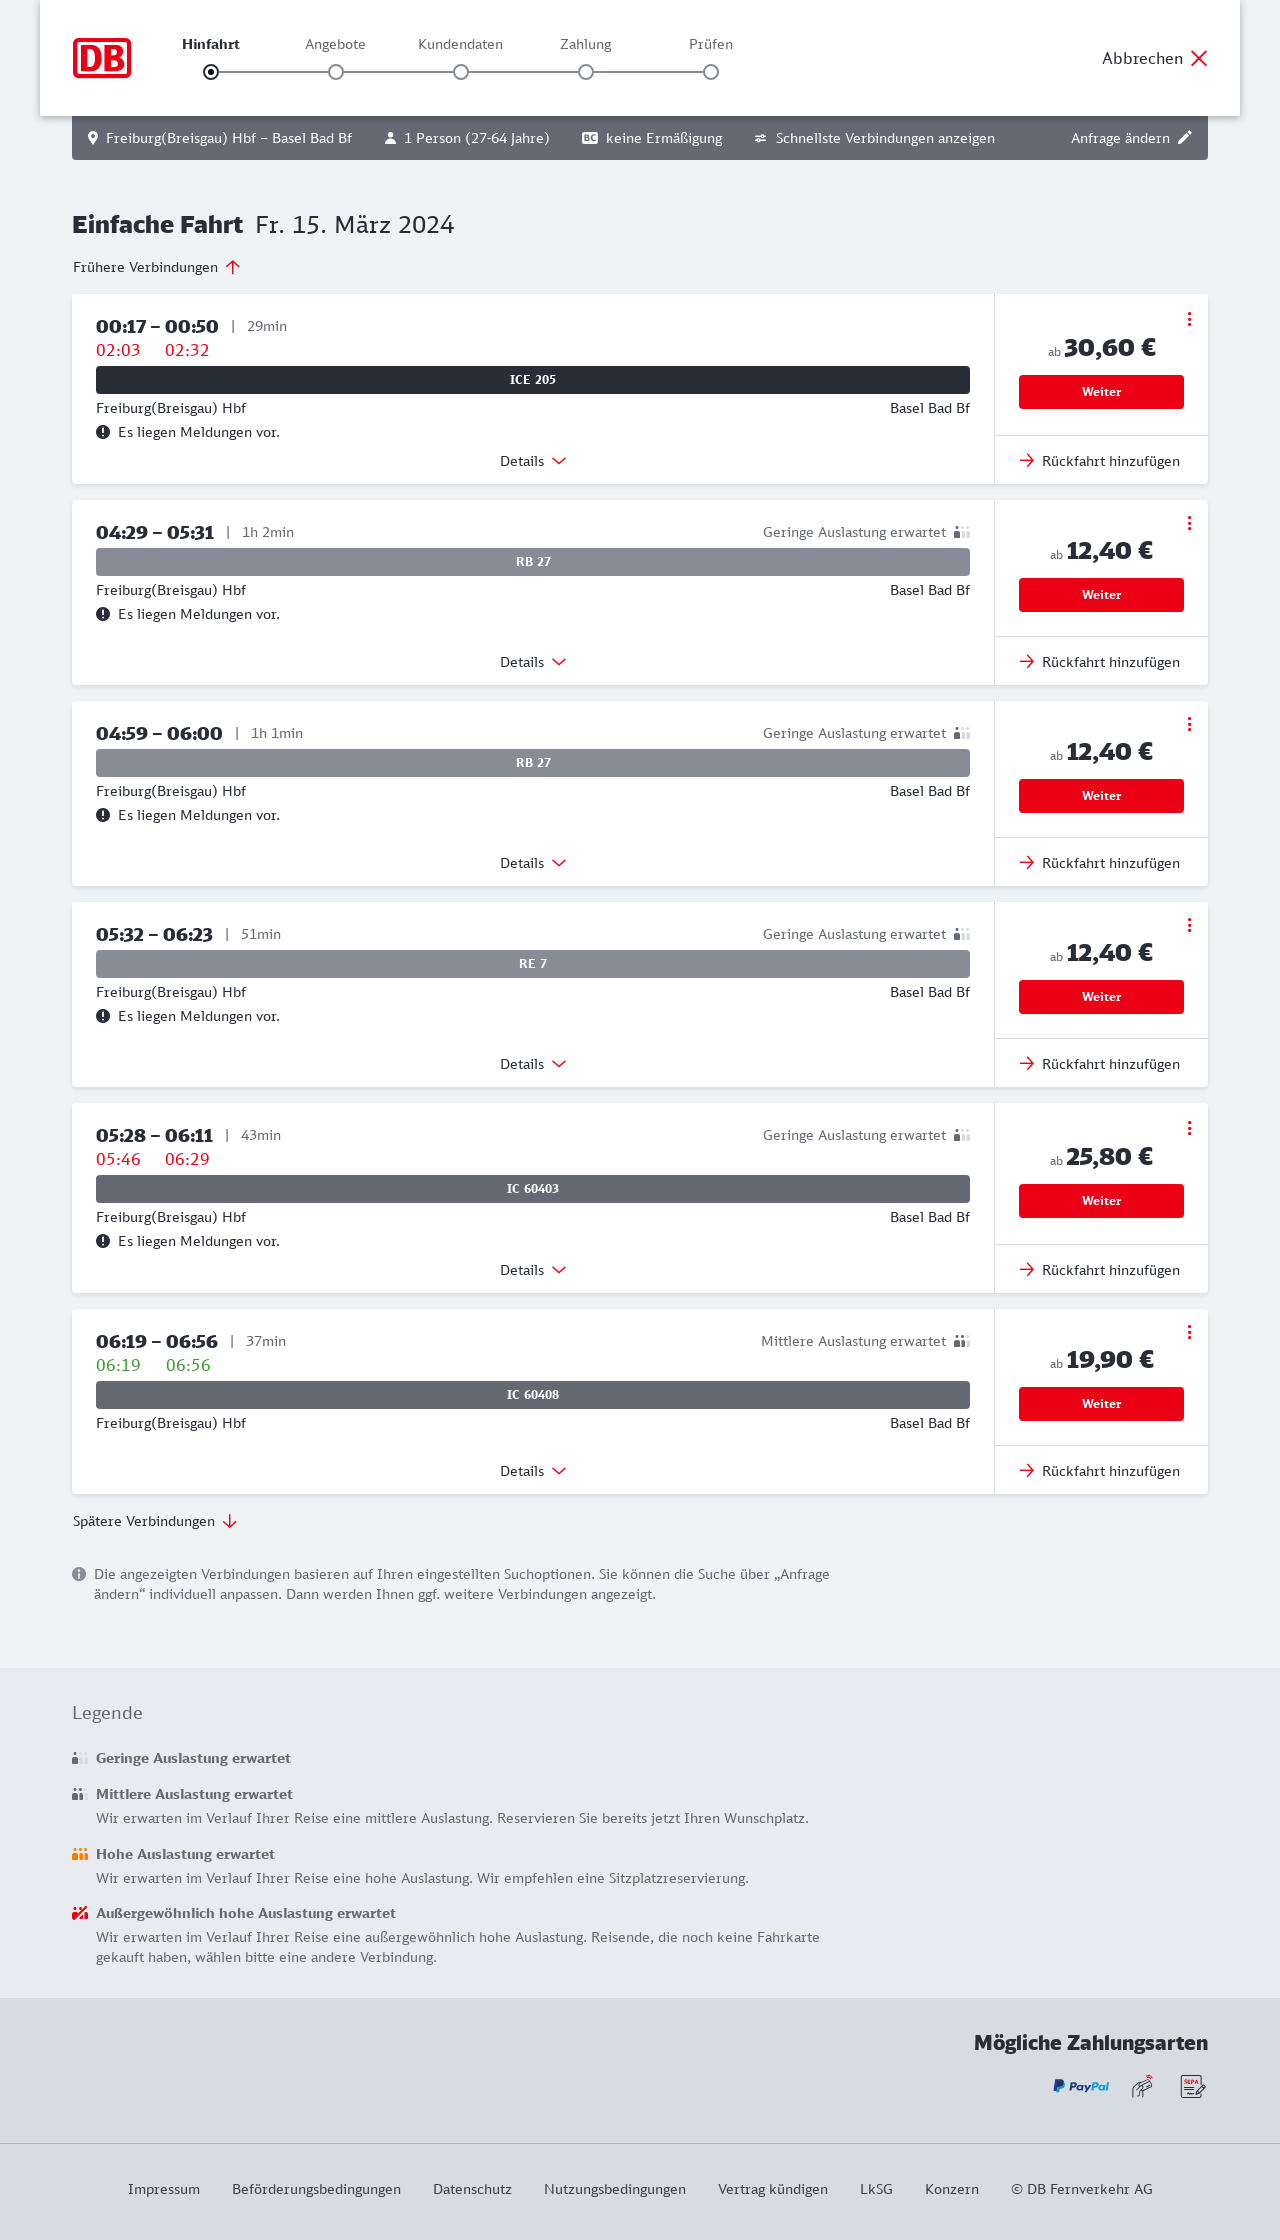Click the Angebote step circle
The image size is (1280, 2240).
click(x=336, y=72)
